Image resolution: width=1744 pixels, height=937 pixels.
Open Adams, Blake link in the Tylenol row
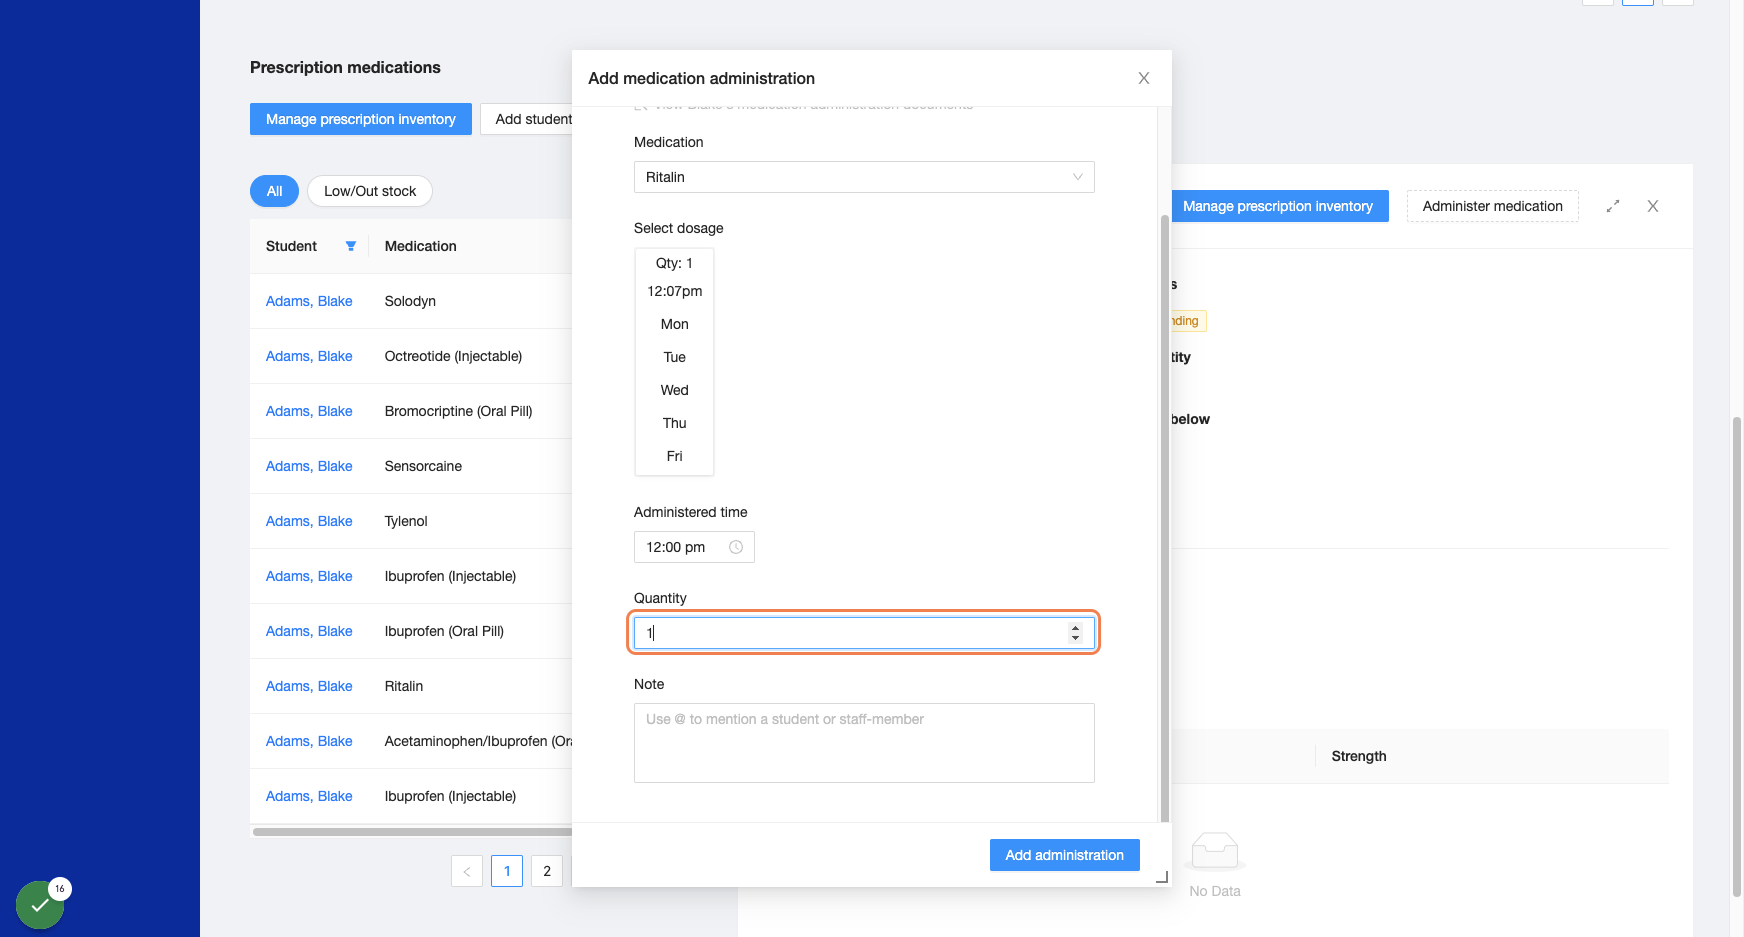309,521
